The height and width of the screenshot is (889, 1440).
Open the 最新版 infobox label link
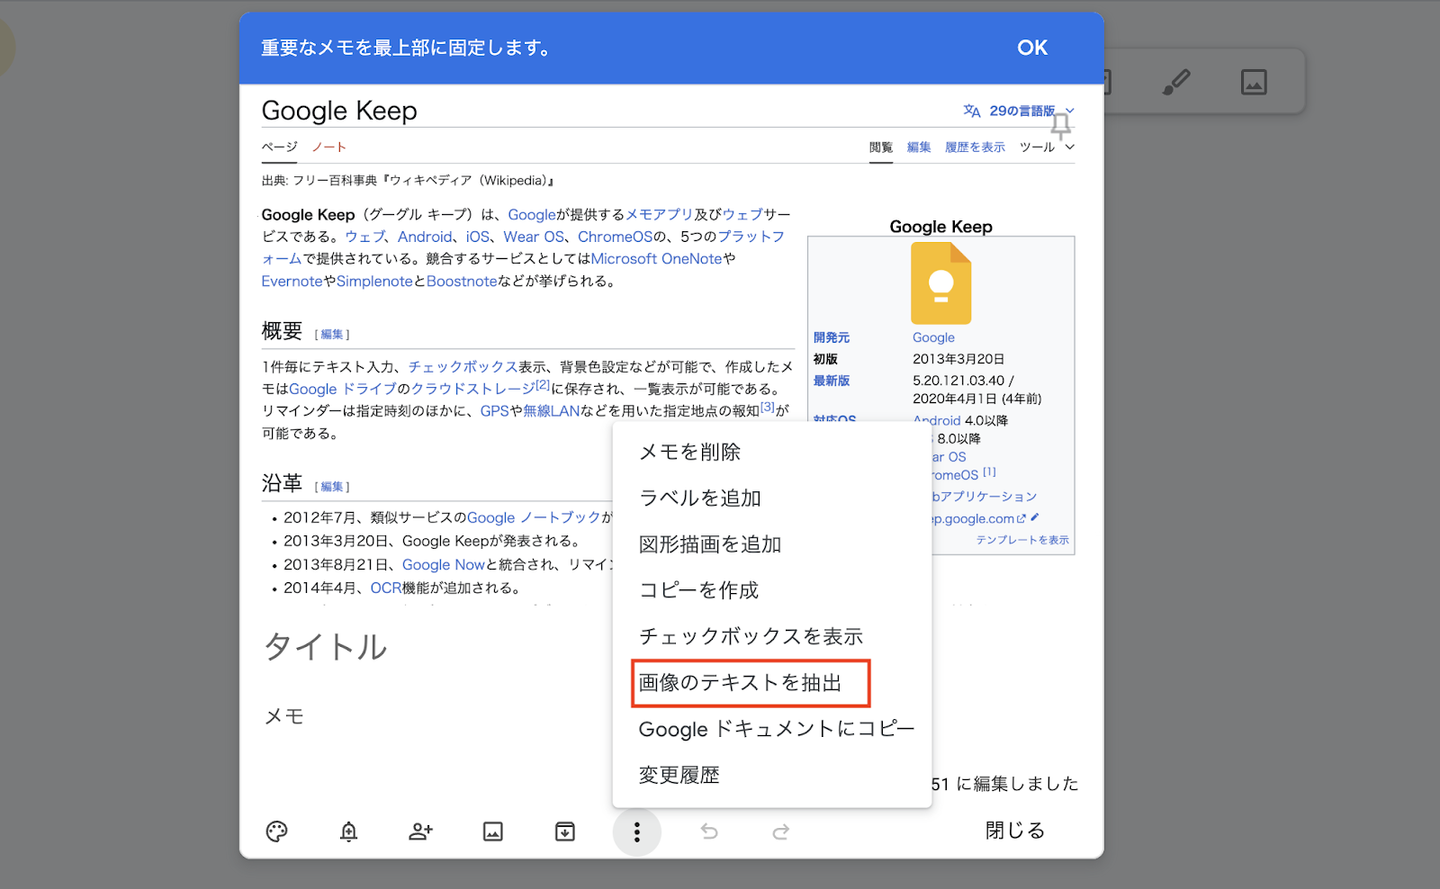pyautogui.click(x=831, y=381)
